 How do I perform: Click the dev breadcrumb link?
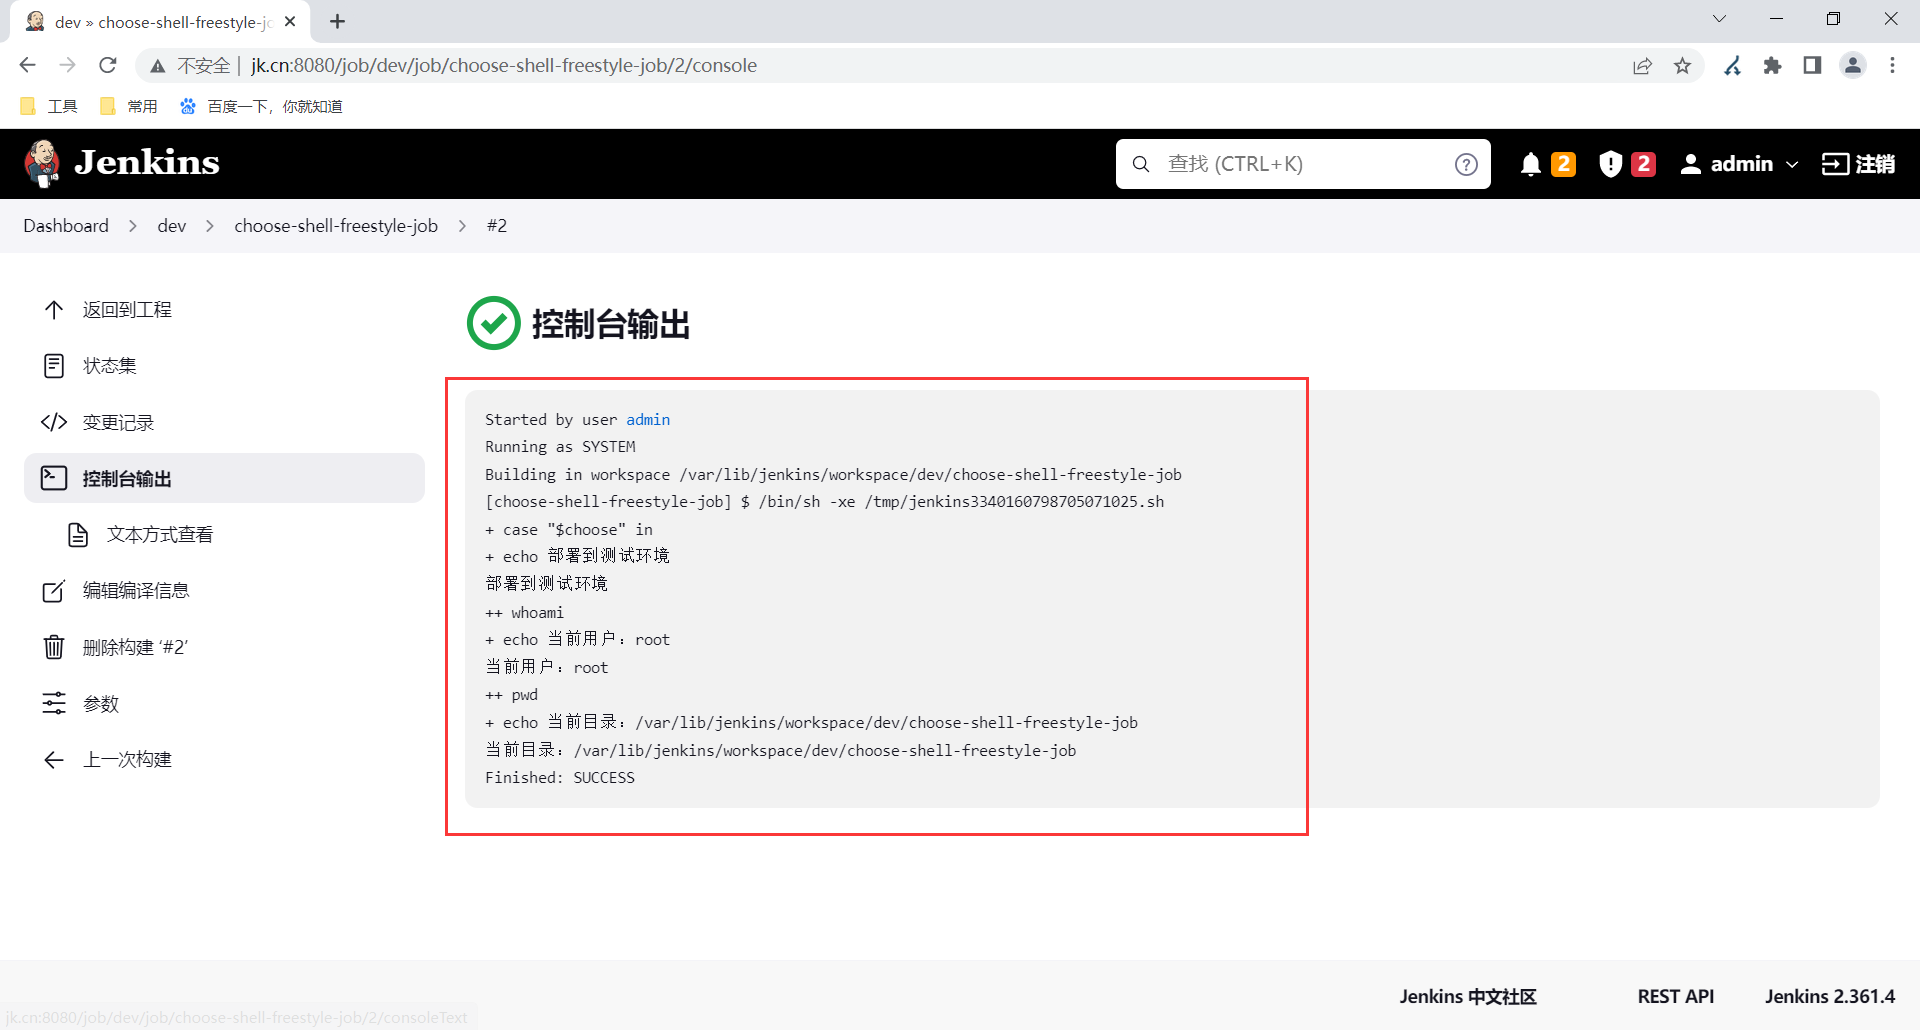click(x=172, y=226)
